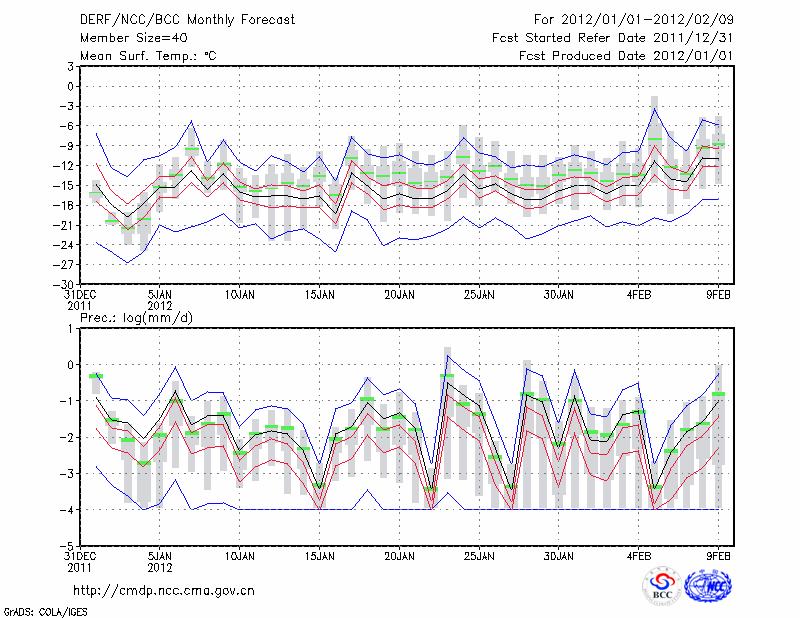Click the BCC logo icon

coord(662,587)
